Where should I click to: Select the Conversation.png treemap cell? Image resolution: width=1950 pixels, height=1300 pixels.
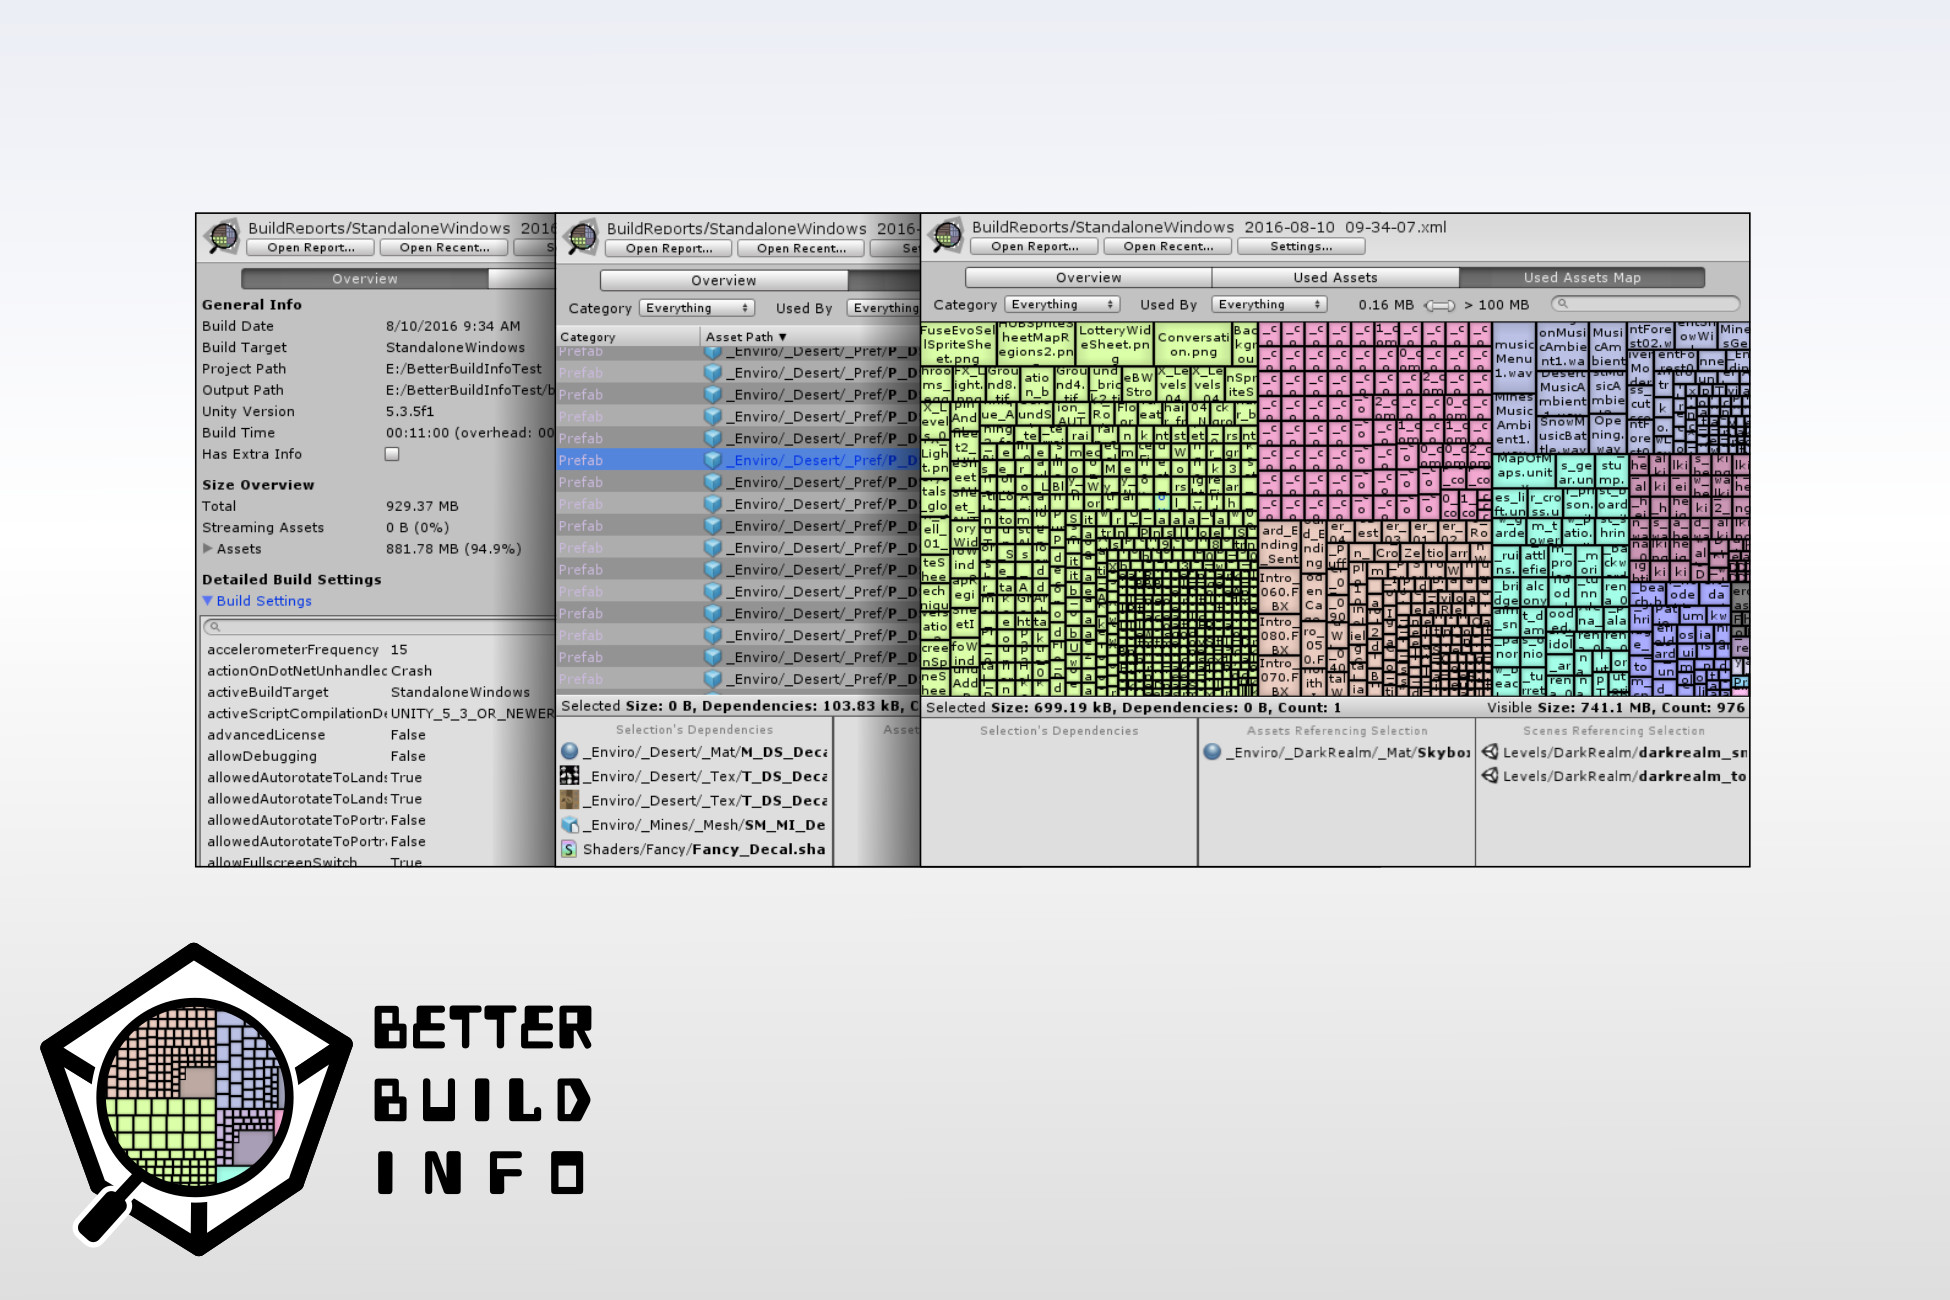pos(1193,344)
